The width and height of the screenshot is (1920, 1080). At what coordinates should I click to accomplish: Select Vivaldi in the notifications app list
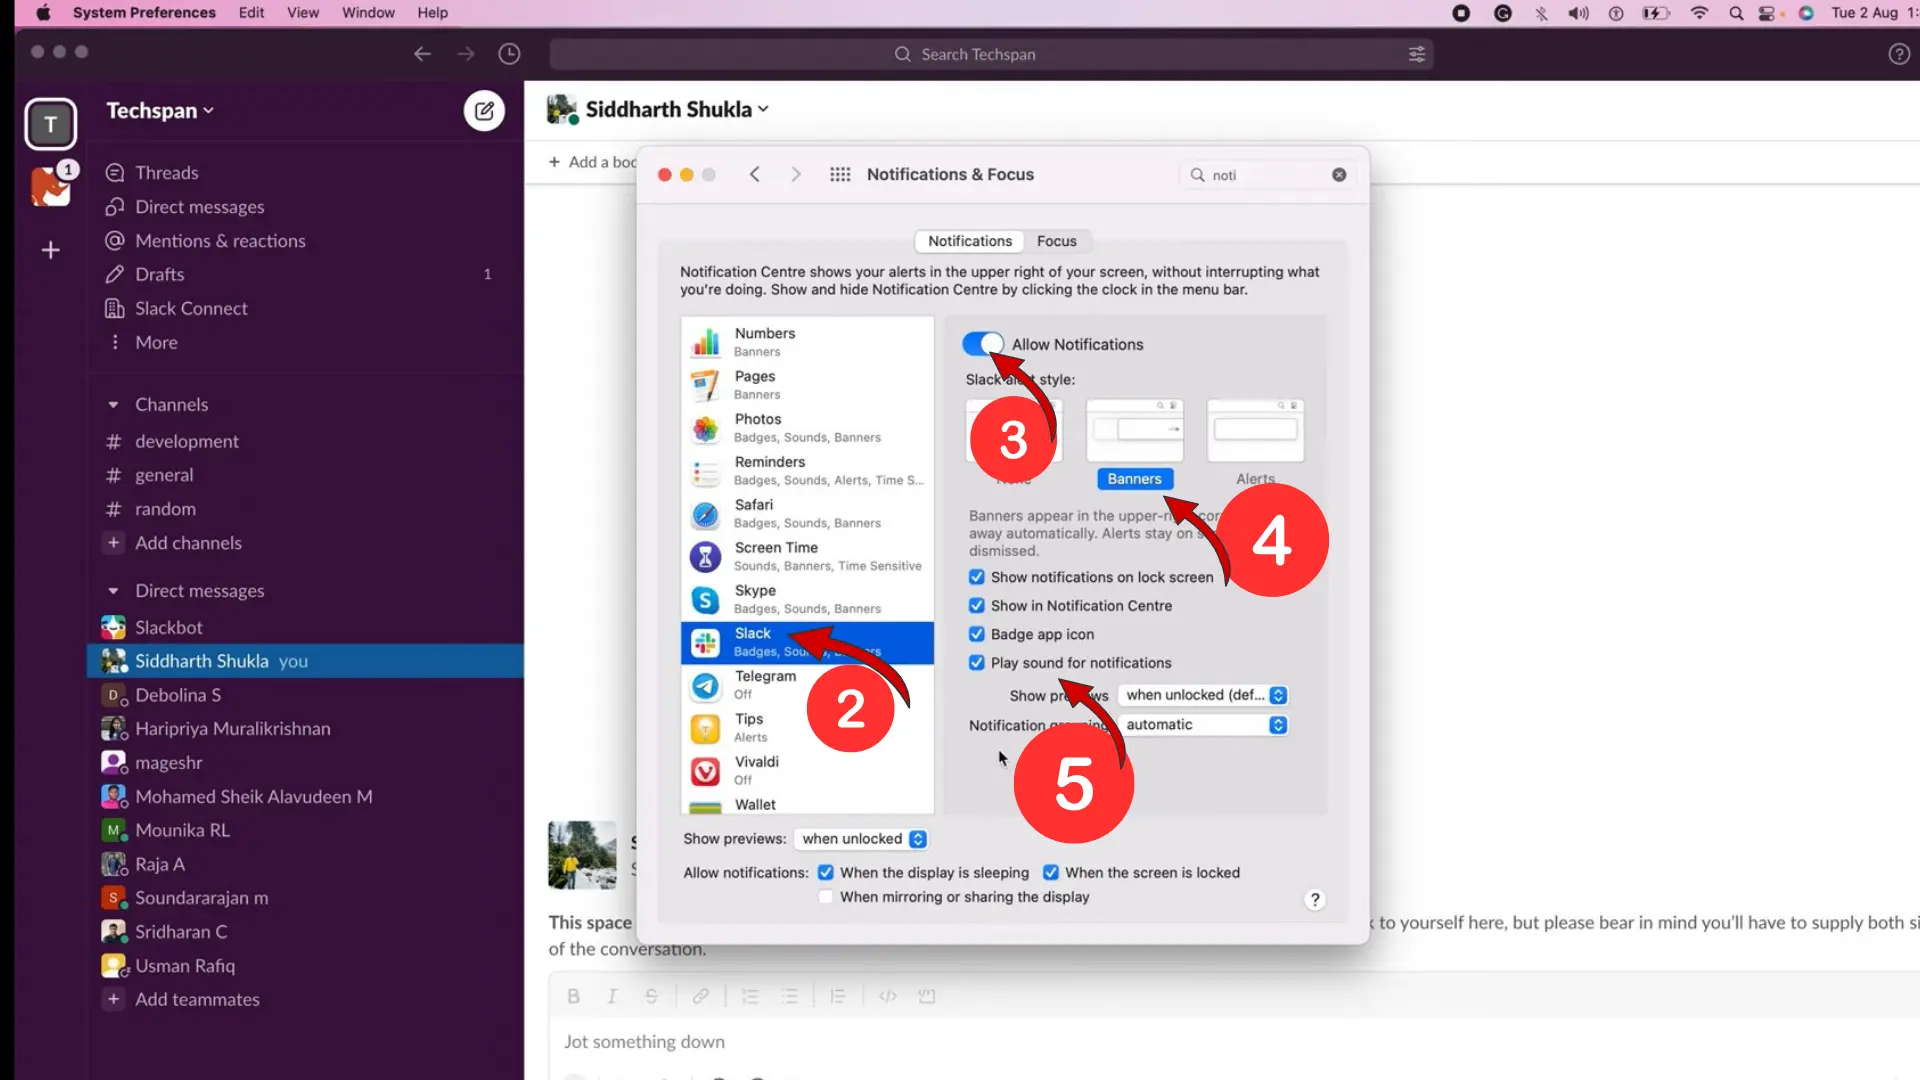807,770
